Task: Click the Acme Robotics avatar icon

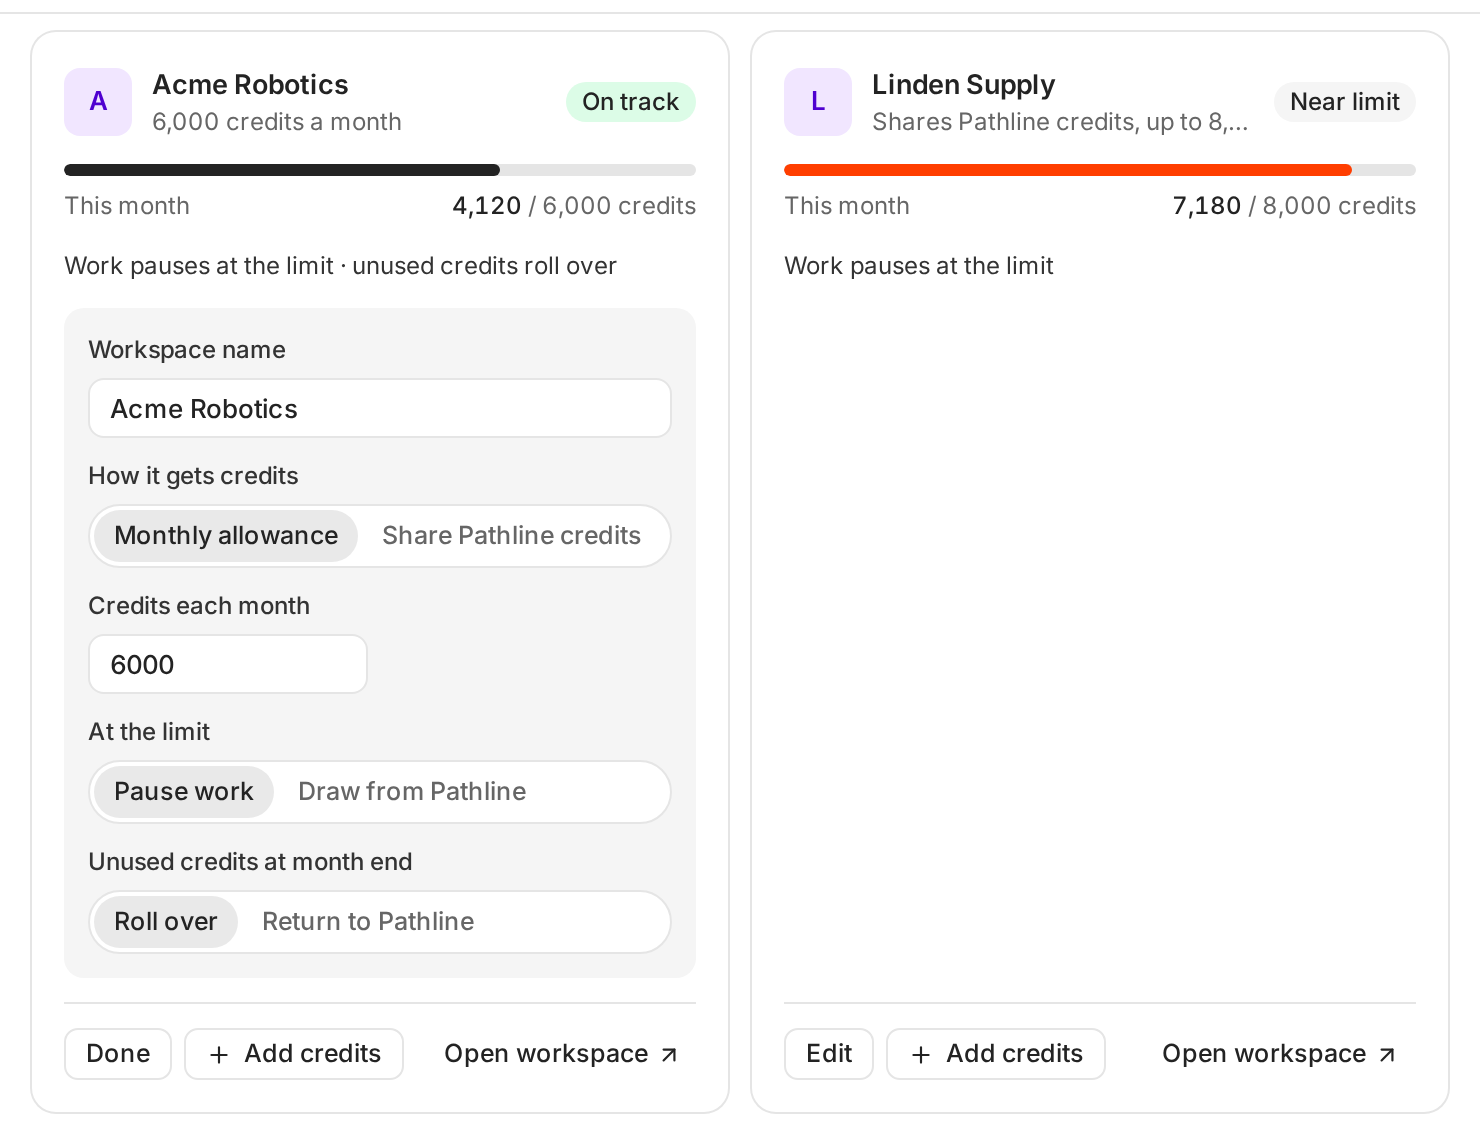Action: pyautogui.click(x=98, y=102)
